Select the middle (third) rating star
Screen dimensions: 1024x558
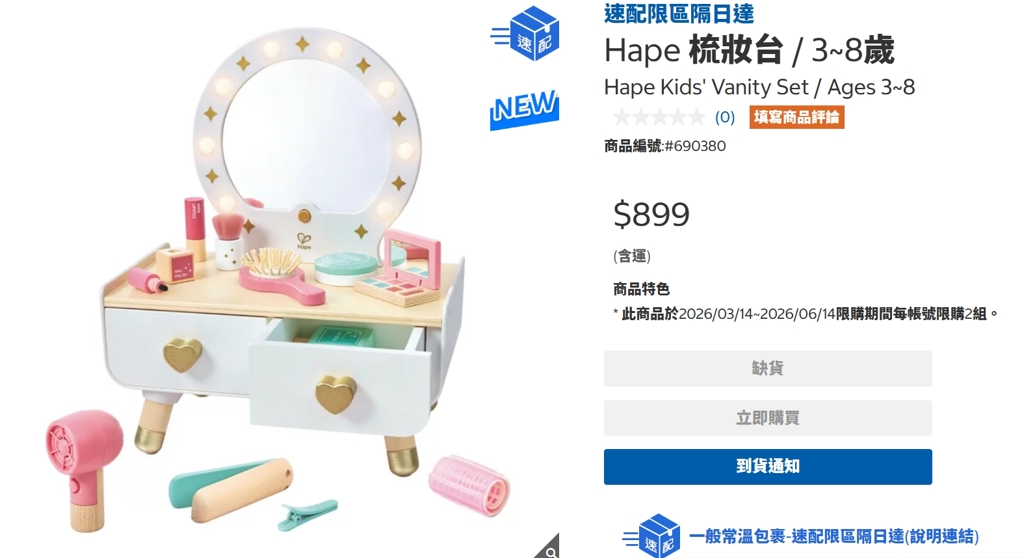[660, 117]
